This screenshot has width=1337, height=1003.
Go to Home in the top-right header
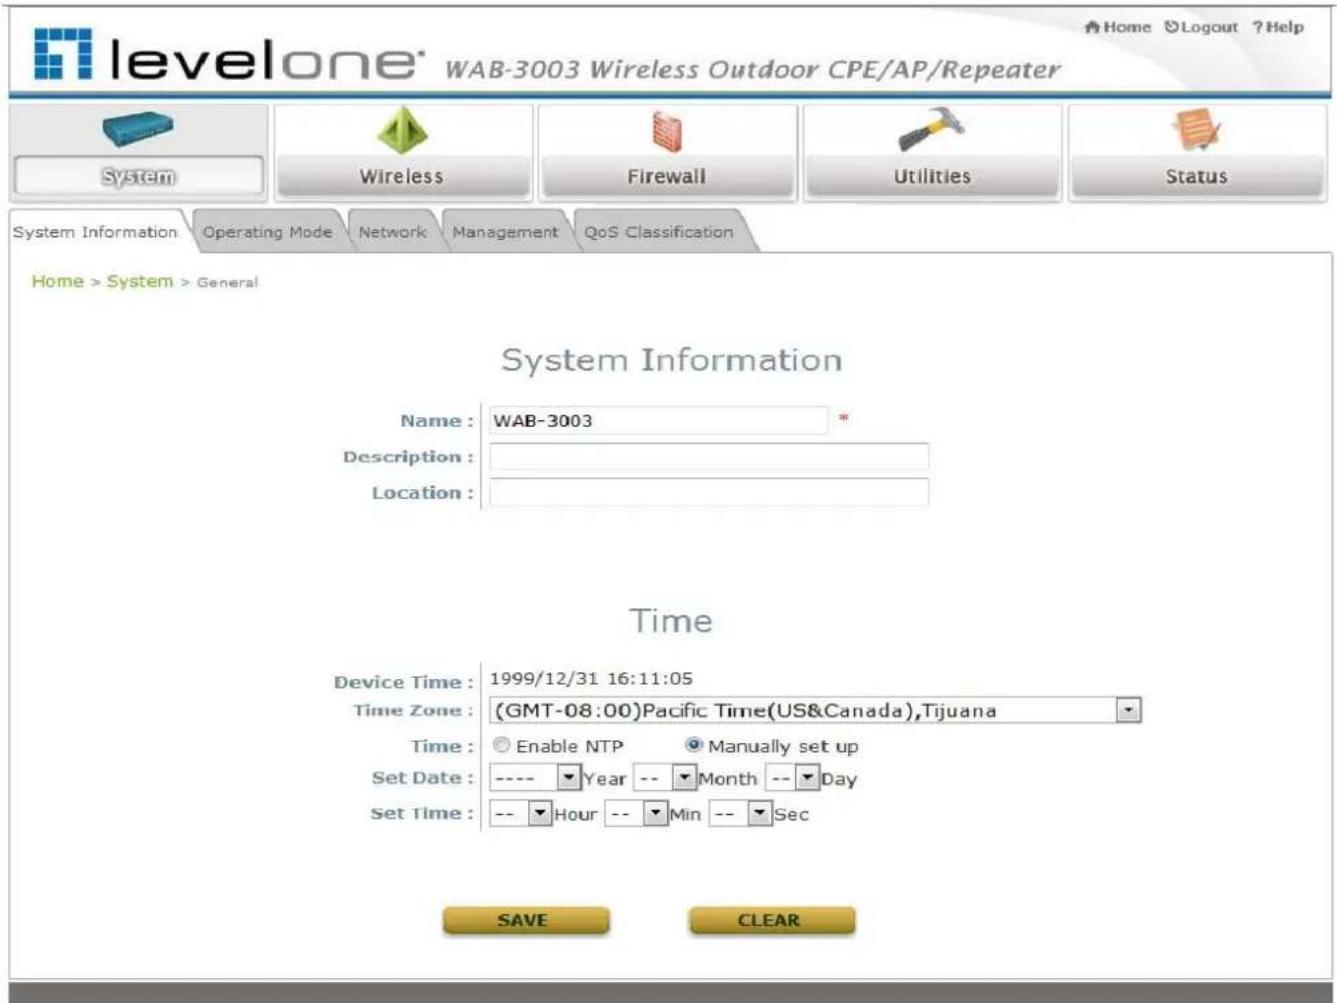click(x=1118, y=27)
